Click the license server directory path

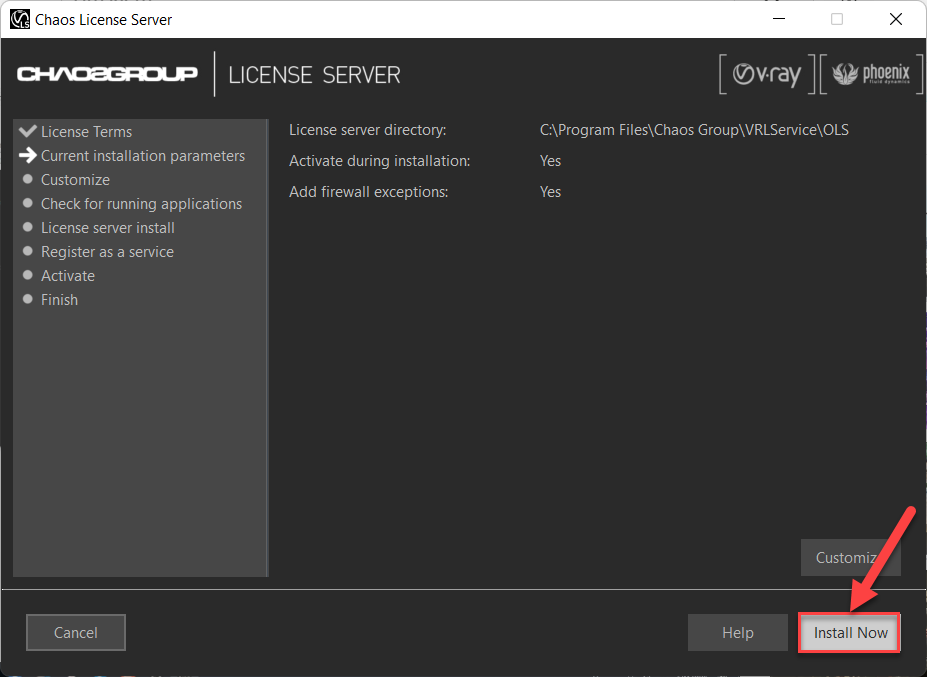tap(694, 130)
